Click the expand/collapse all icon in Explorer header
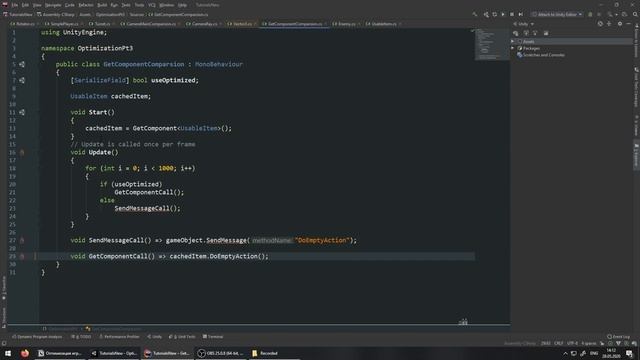Viewport: 640px width, 360px height. [609, 24]
